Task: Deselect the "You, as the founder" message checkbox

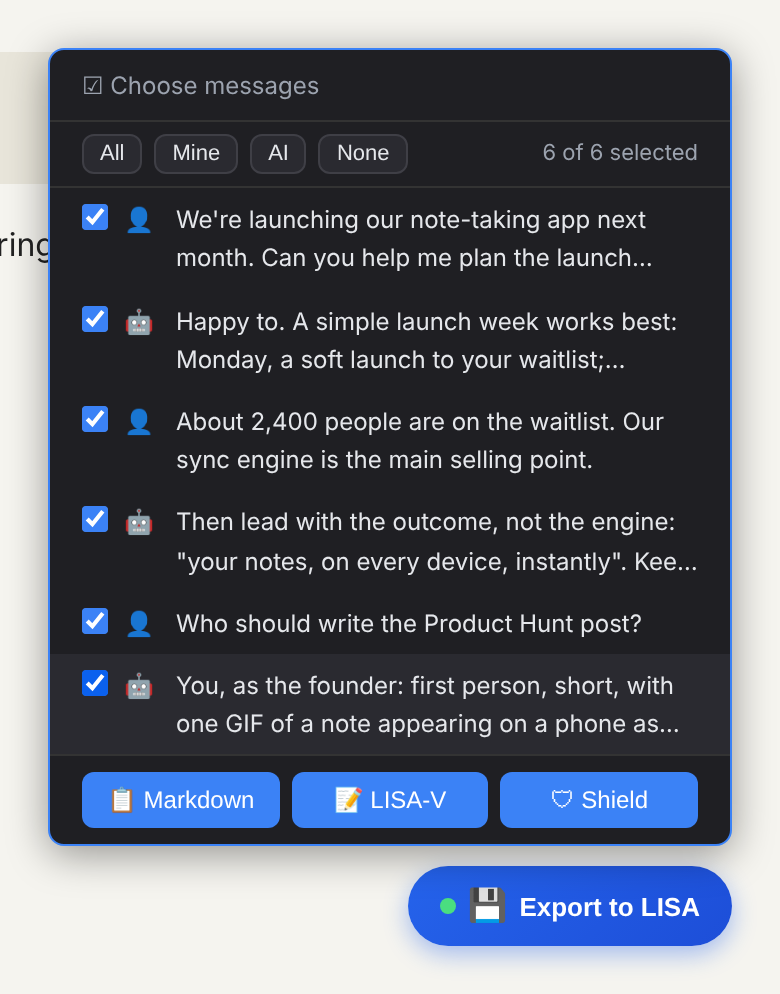Action: pos(95,683)
